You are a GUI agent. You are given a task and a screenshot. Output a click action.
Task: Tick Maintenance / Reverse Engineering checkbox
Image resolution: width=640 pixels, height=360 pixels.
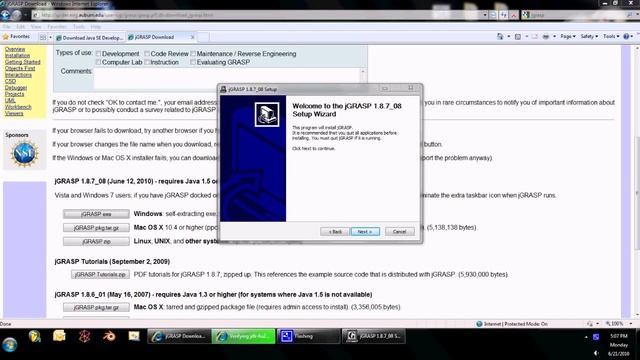pos(193,53)
